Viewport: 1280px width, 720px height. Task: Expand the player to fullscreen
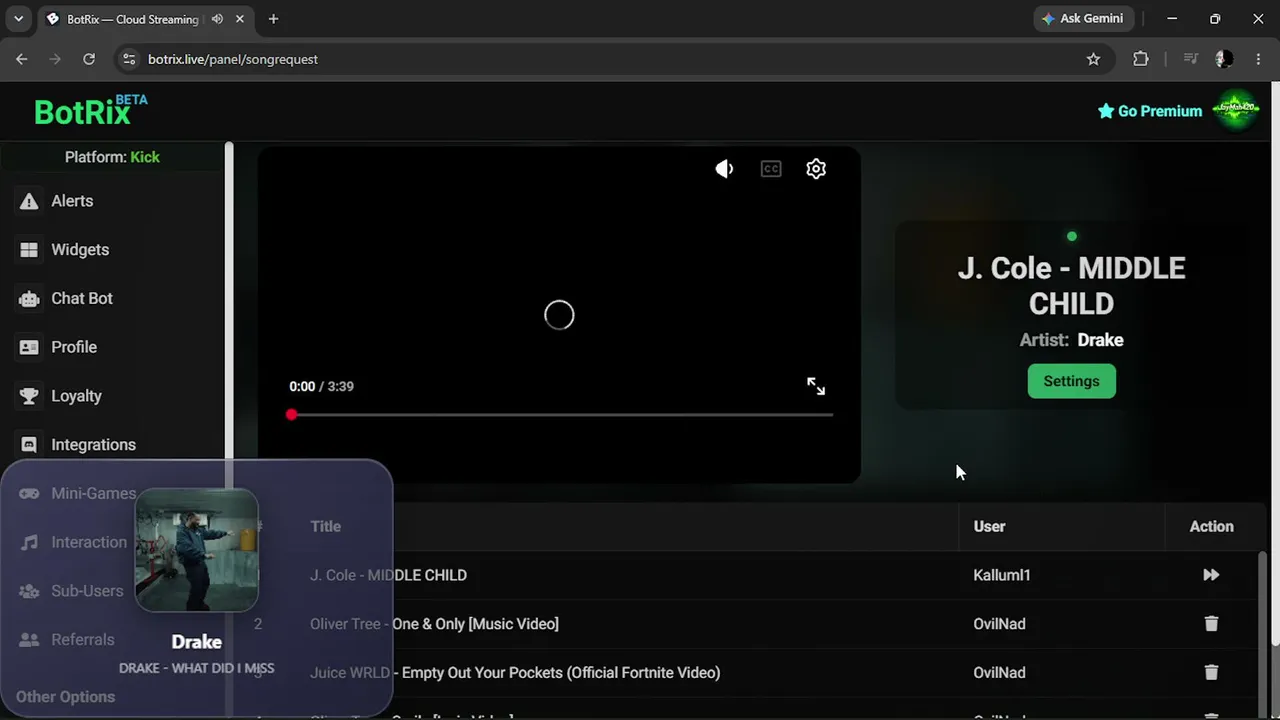(x=816, y=386)
